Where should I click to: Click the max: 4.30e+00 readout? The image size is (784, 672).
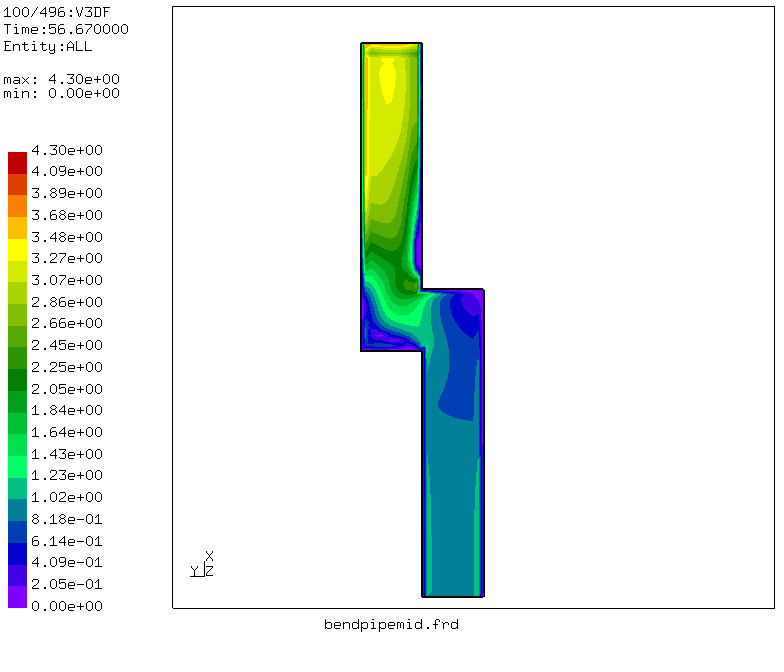pos(62,79)
